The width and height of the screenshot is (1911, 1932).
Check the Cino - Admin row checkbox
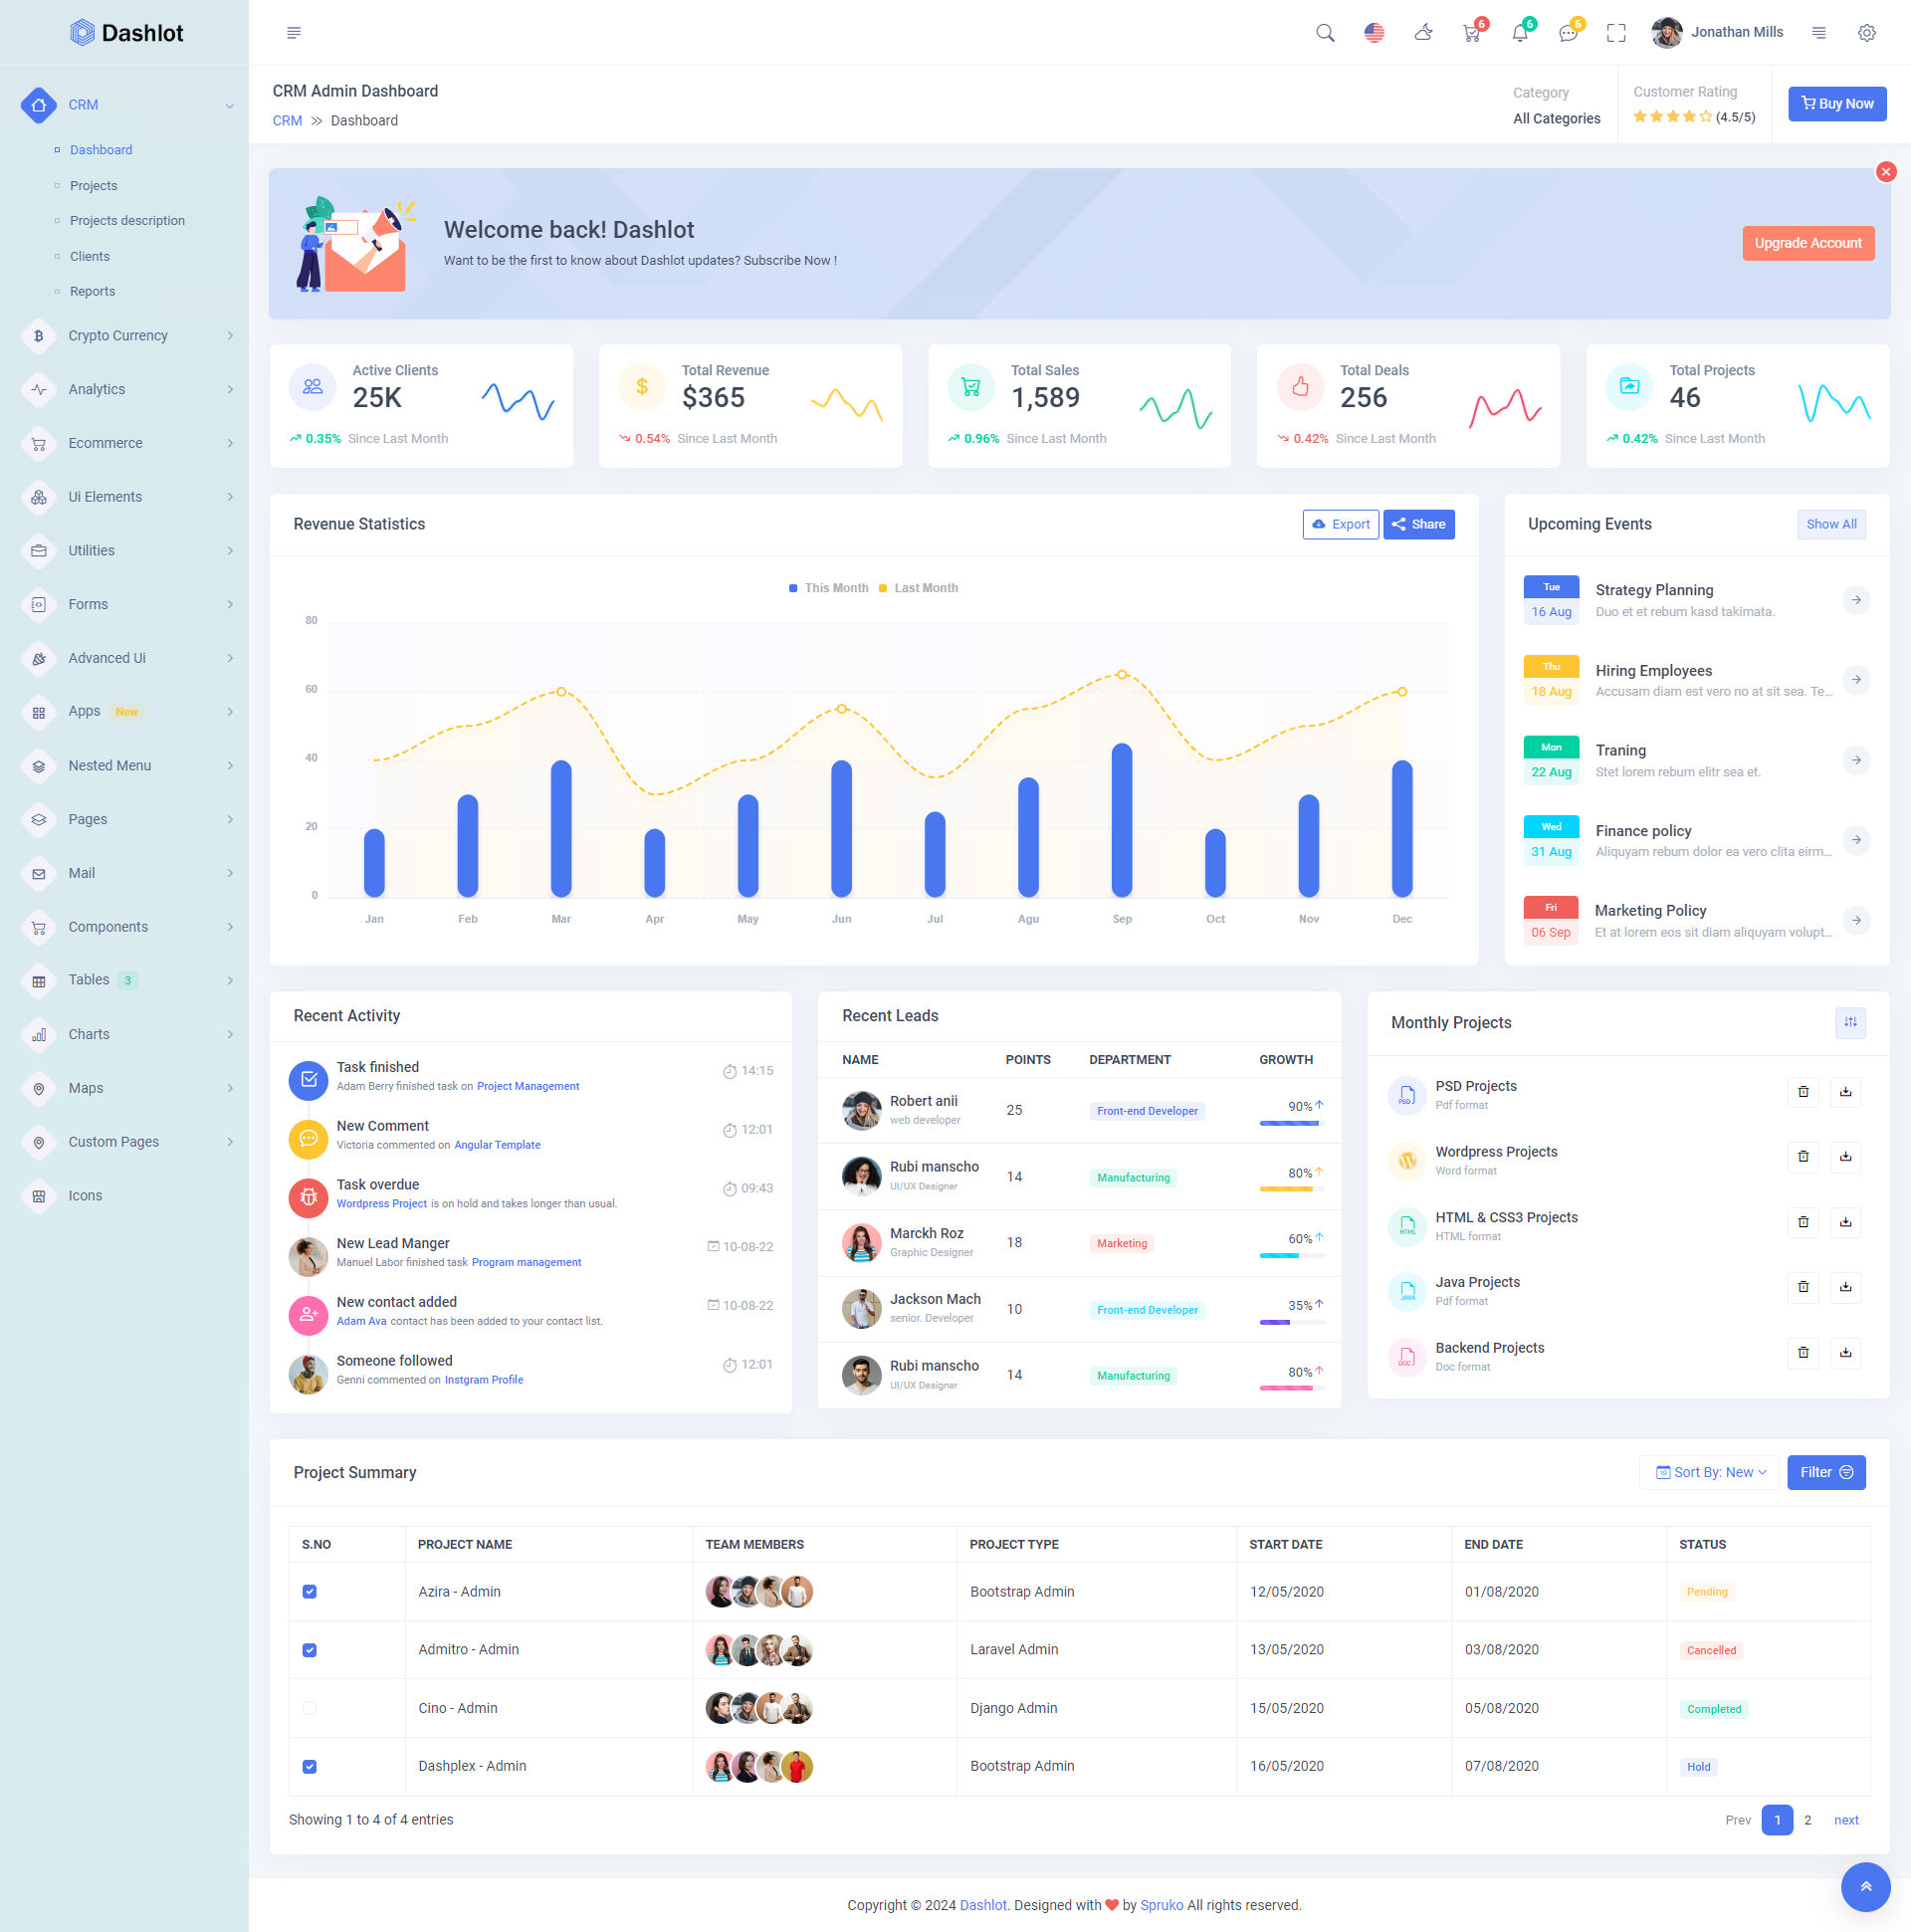click(310, 1708)
